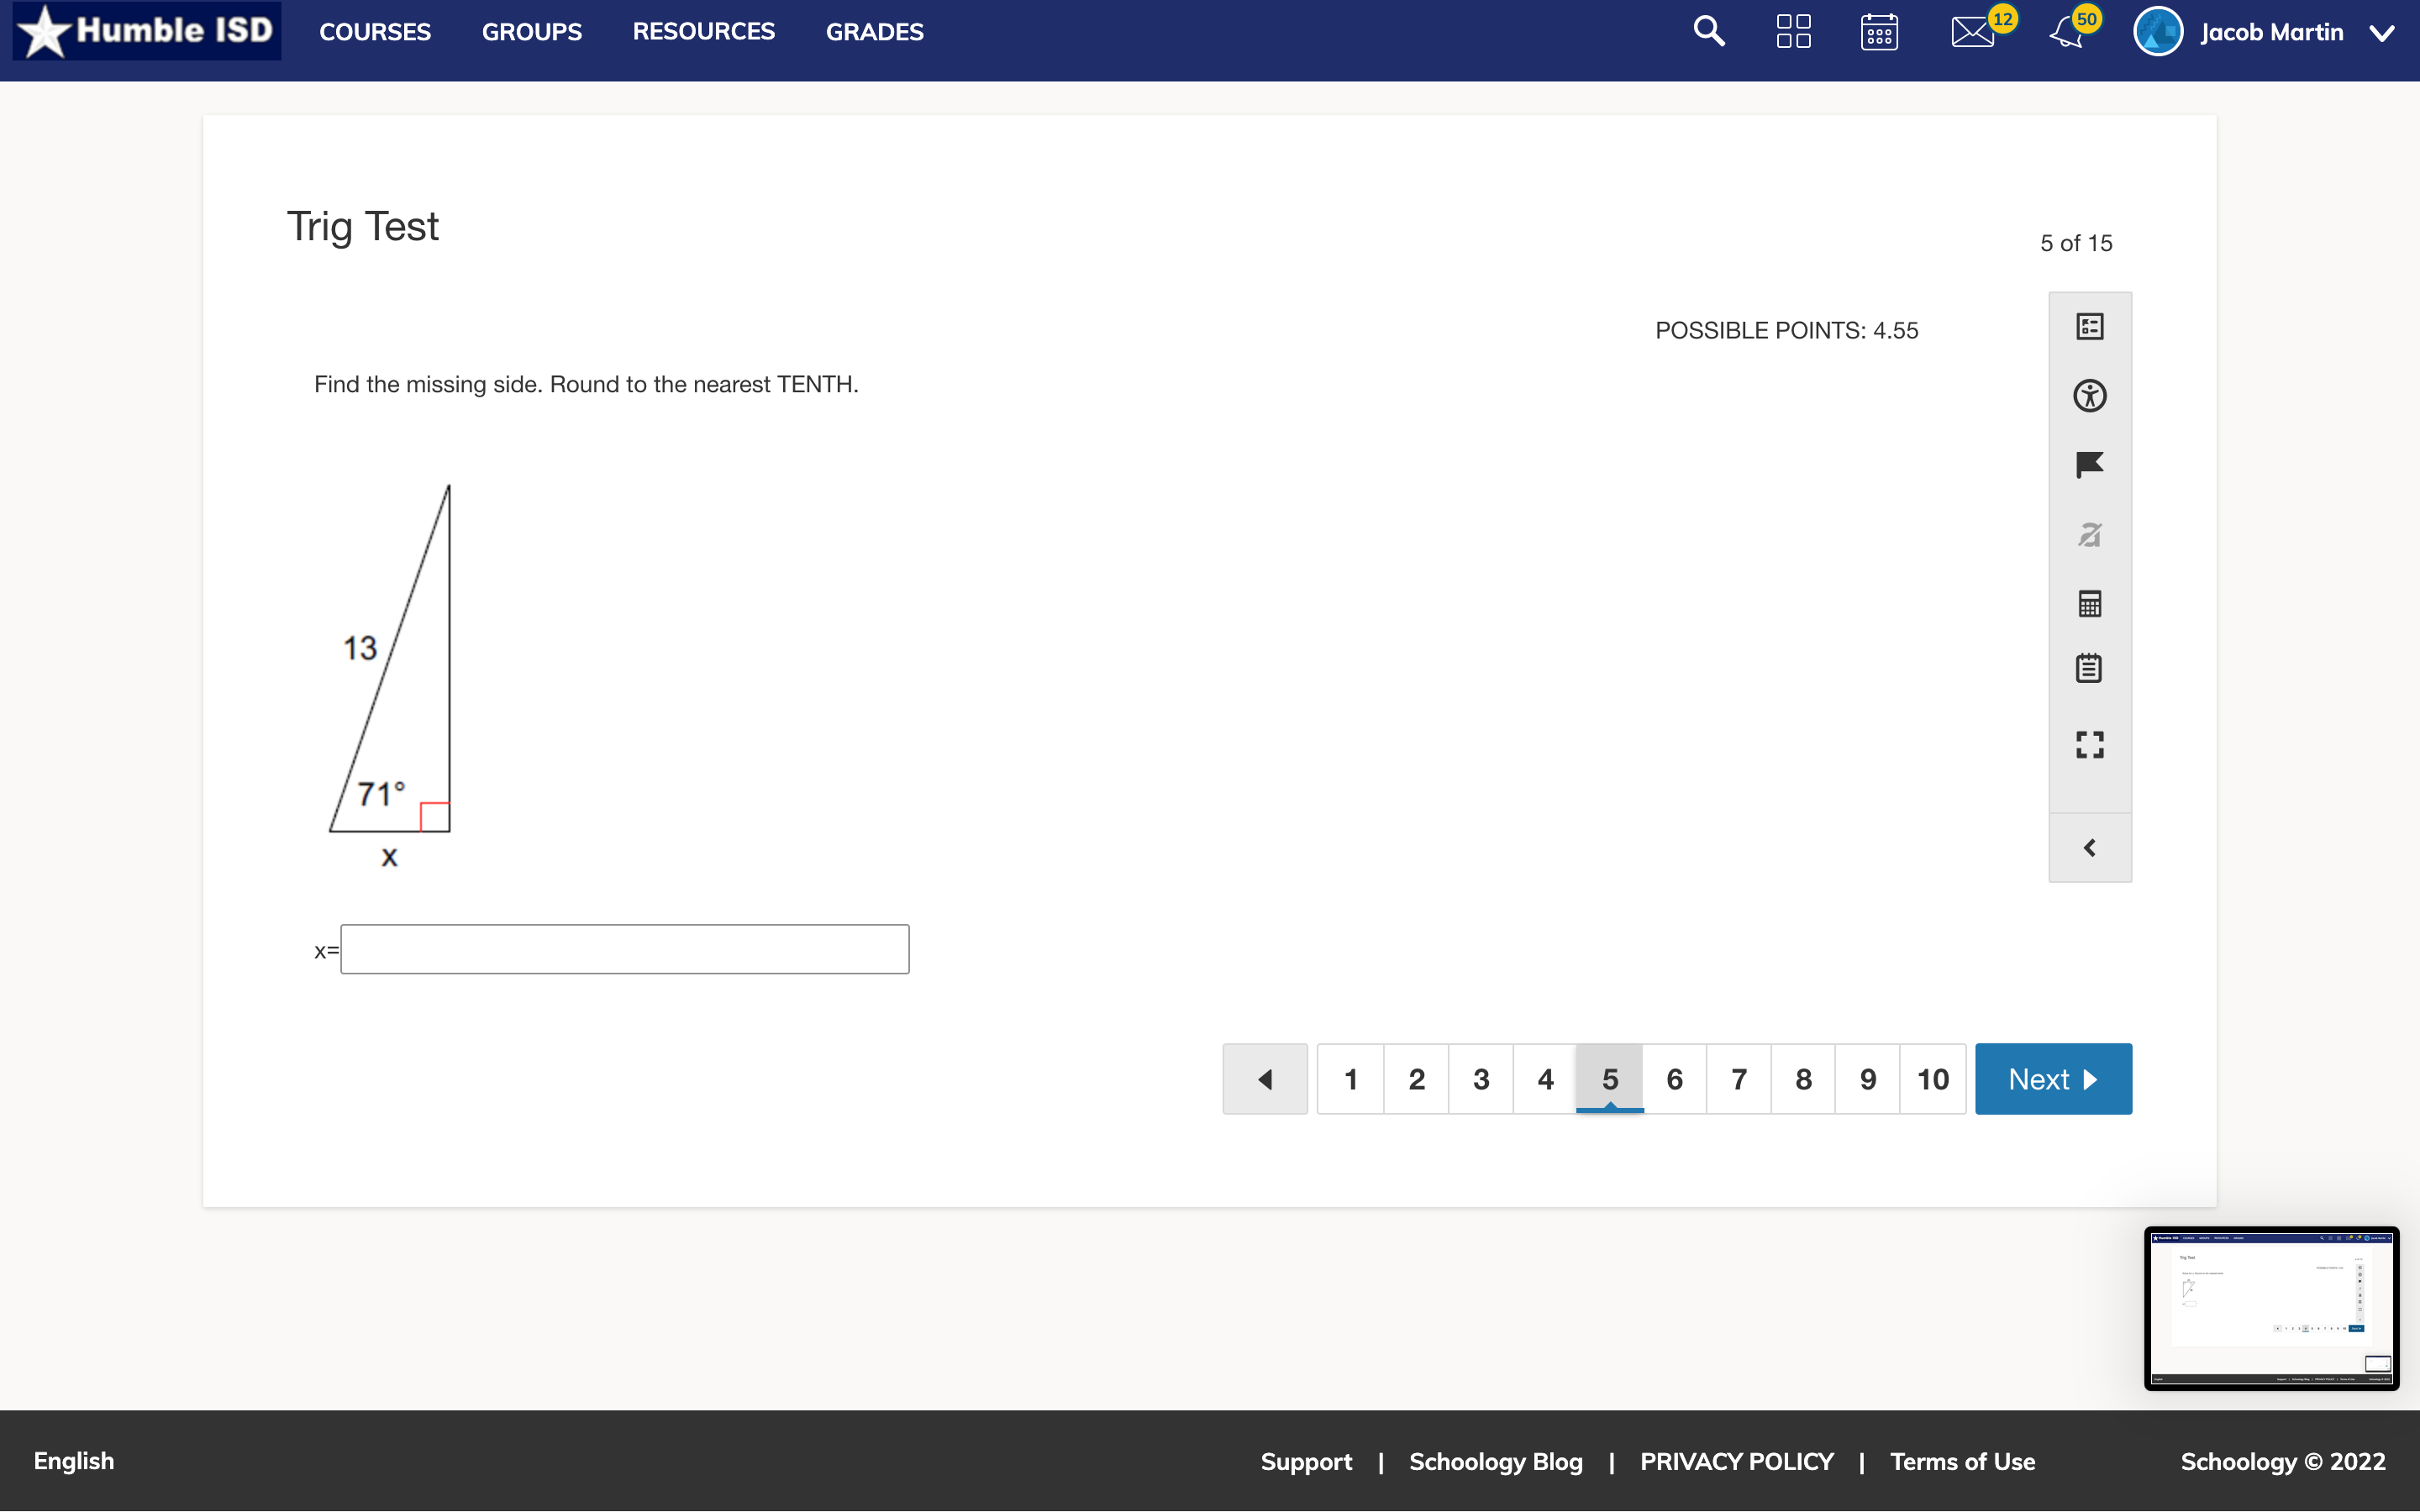This screenshot has width=2420, height=1512.
Task: Go to the Next question
Action: coord(2052,1078)
